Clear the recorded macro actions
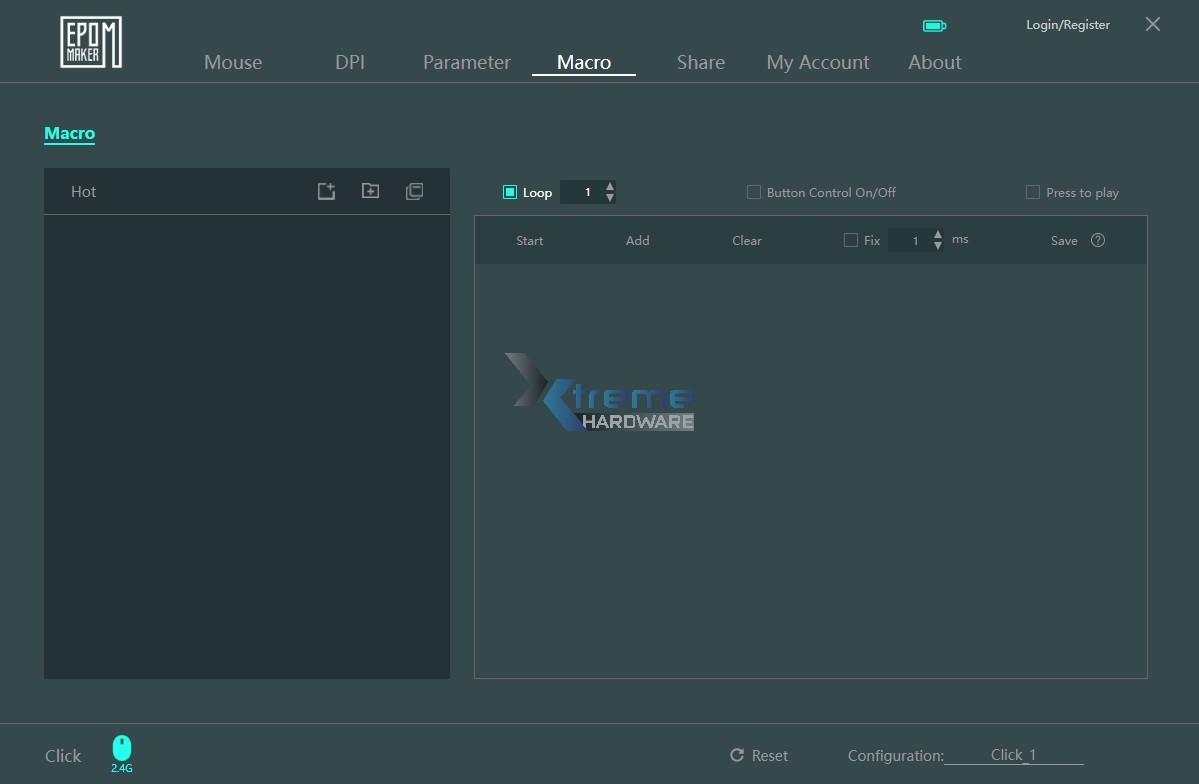The height and width of the screenshot is (784, 1199). (746, 240)
